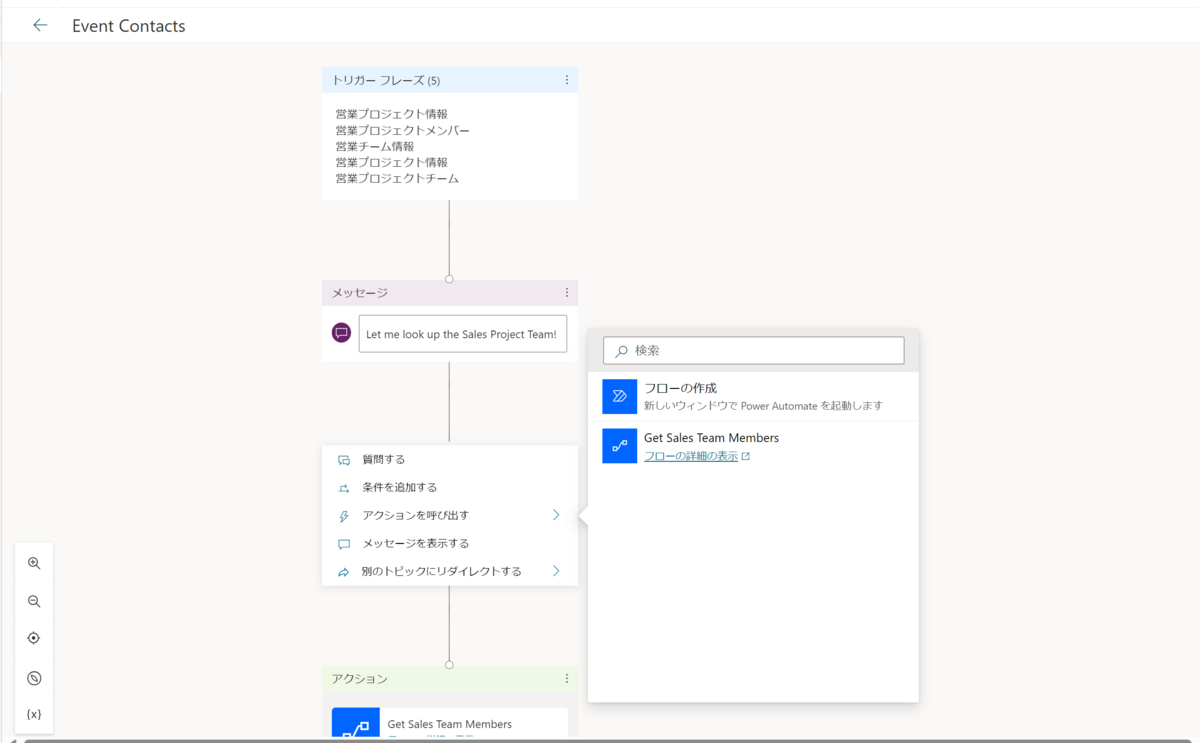Open kebab menu on the アクション node

[567, 678]
